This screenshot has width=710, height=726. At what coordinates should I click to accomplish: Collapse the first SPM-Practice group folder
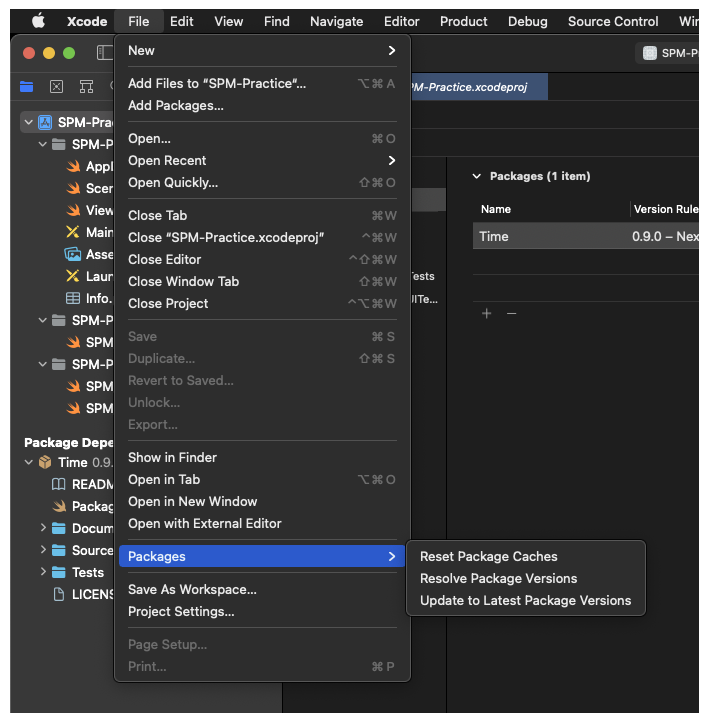43,144
